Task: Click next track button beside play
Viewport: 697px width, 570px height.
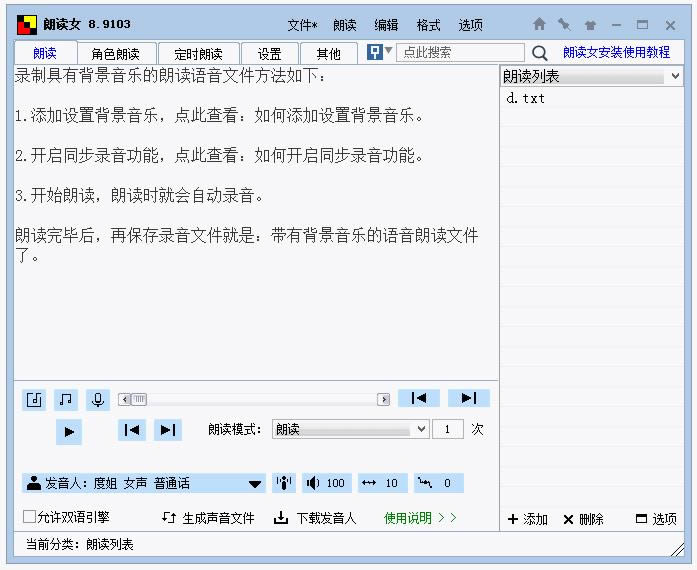Action: pos(168,430)
